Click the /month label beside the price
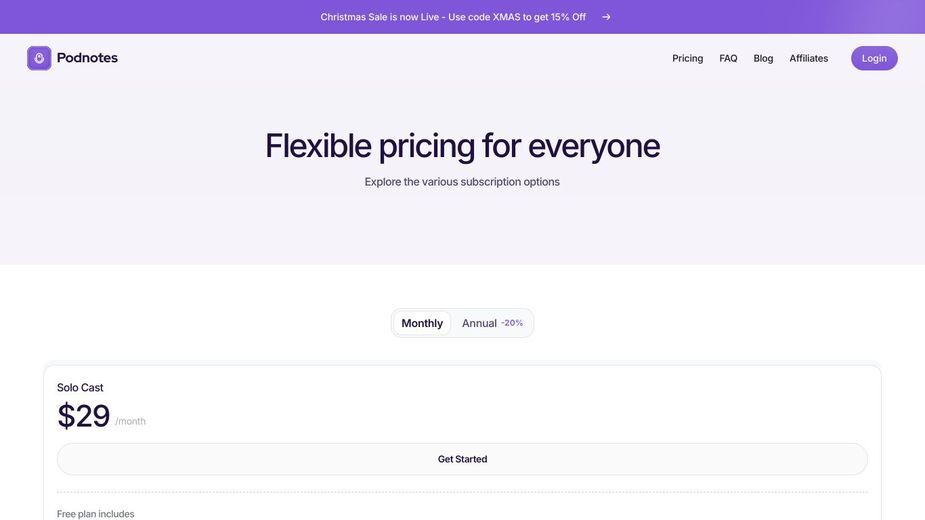The height and width of the screenshot is (520, 925). click(130, 421)
